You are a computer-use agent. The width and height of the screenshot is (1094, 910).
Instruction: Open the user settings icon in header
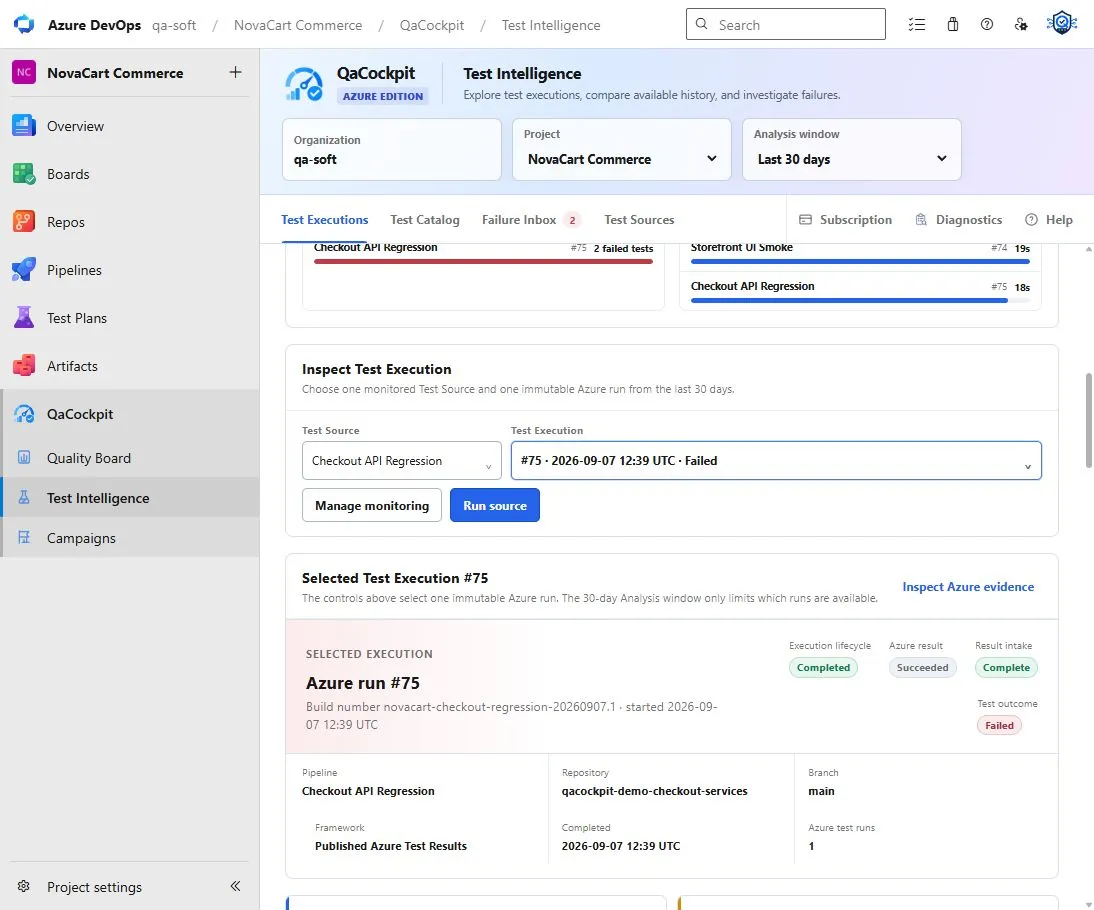1021,24
